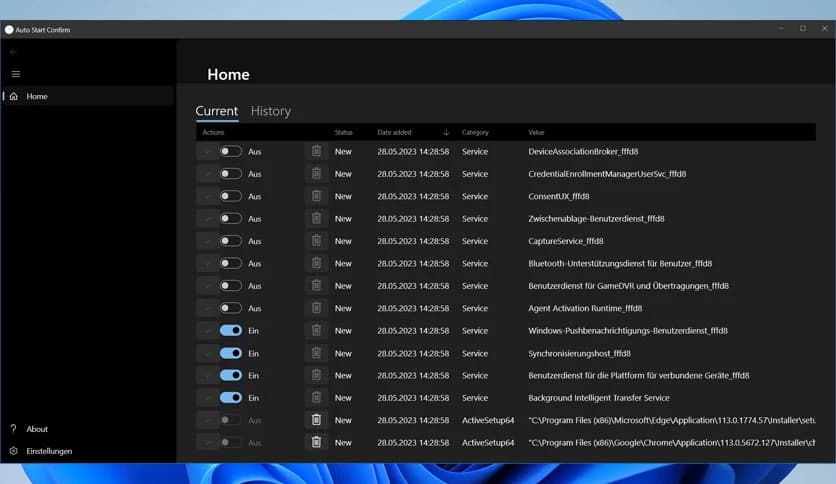Remove Zwischenablage-Benutzerdienst_fffd8 with trash icon

pos(316,219)
